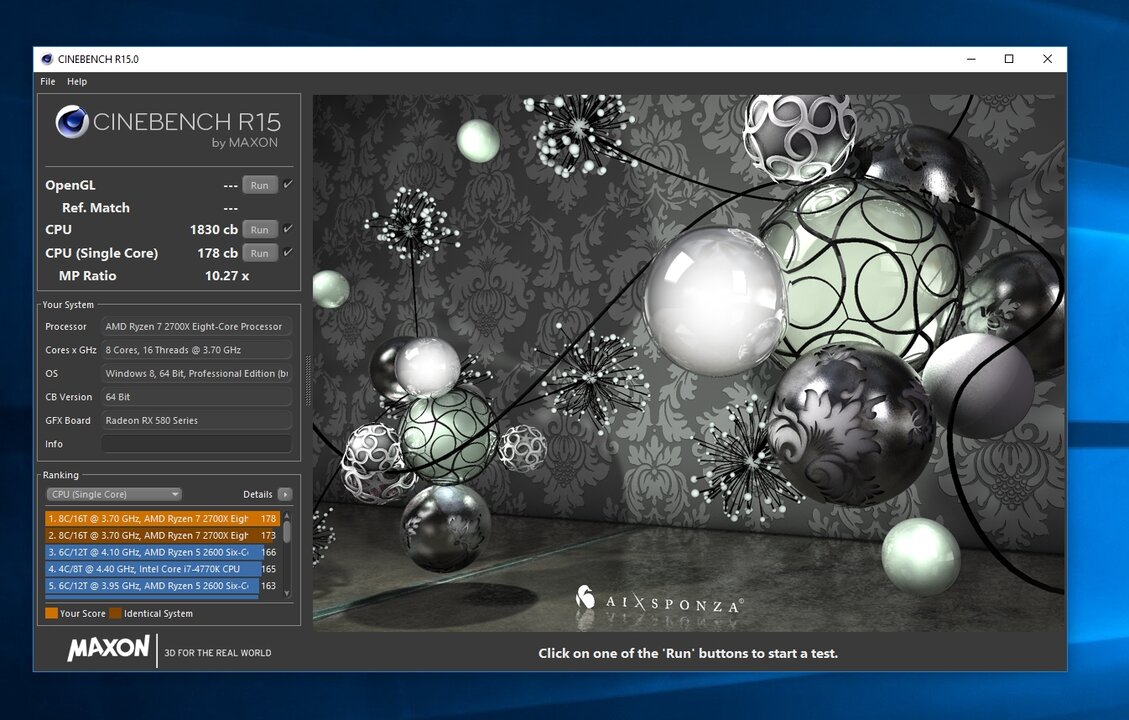Select ranking row 2 with score 173
This screenshot has height=720, width=1129.
click(x=163, y=535)
